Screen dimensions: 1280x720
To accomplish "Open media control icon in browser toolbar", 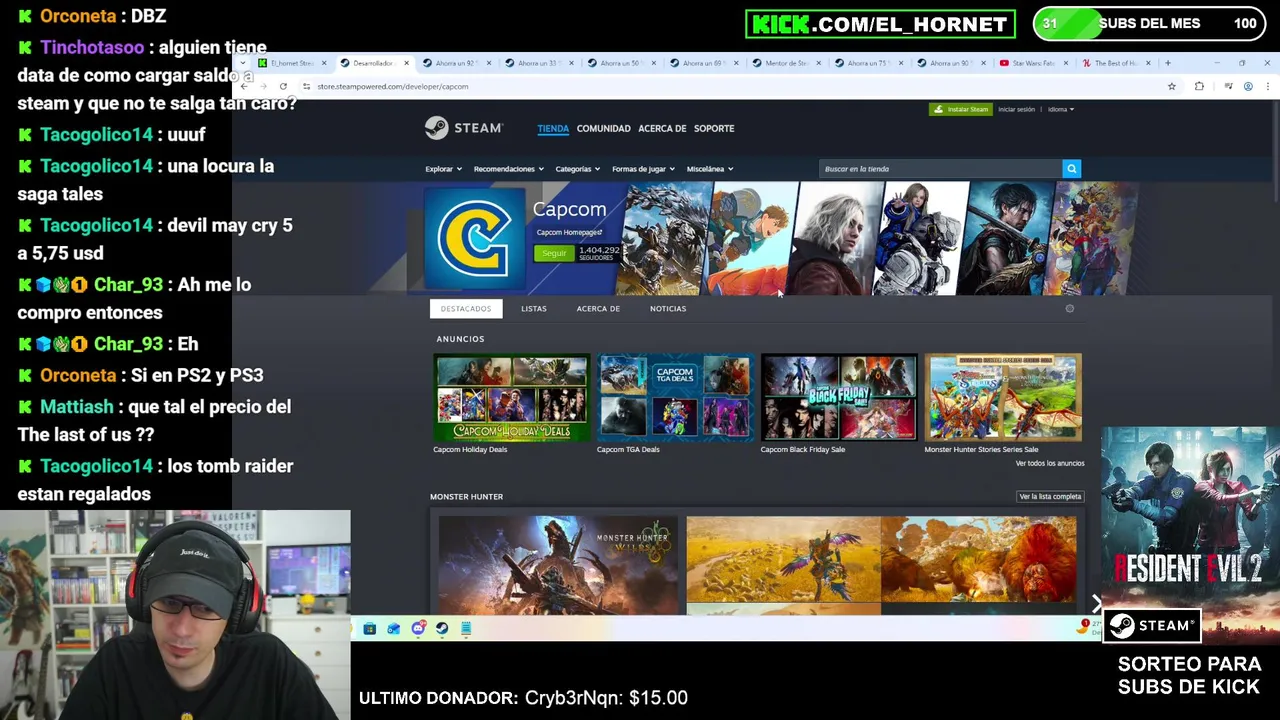I will pyautogui.click(x=1228, y=87).
